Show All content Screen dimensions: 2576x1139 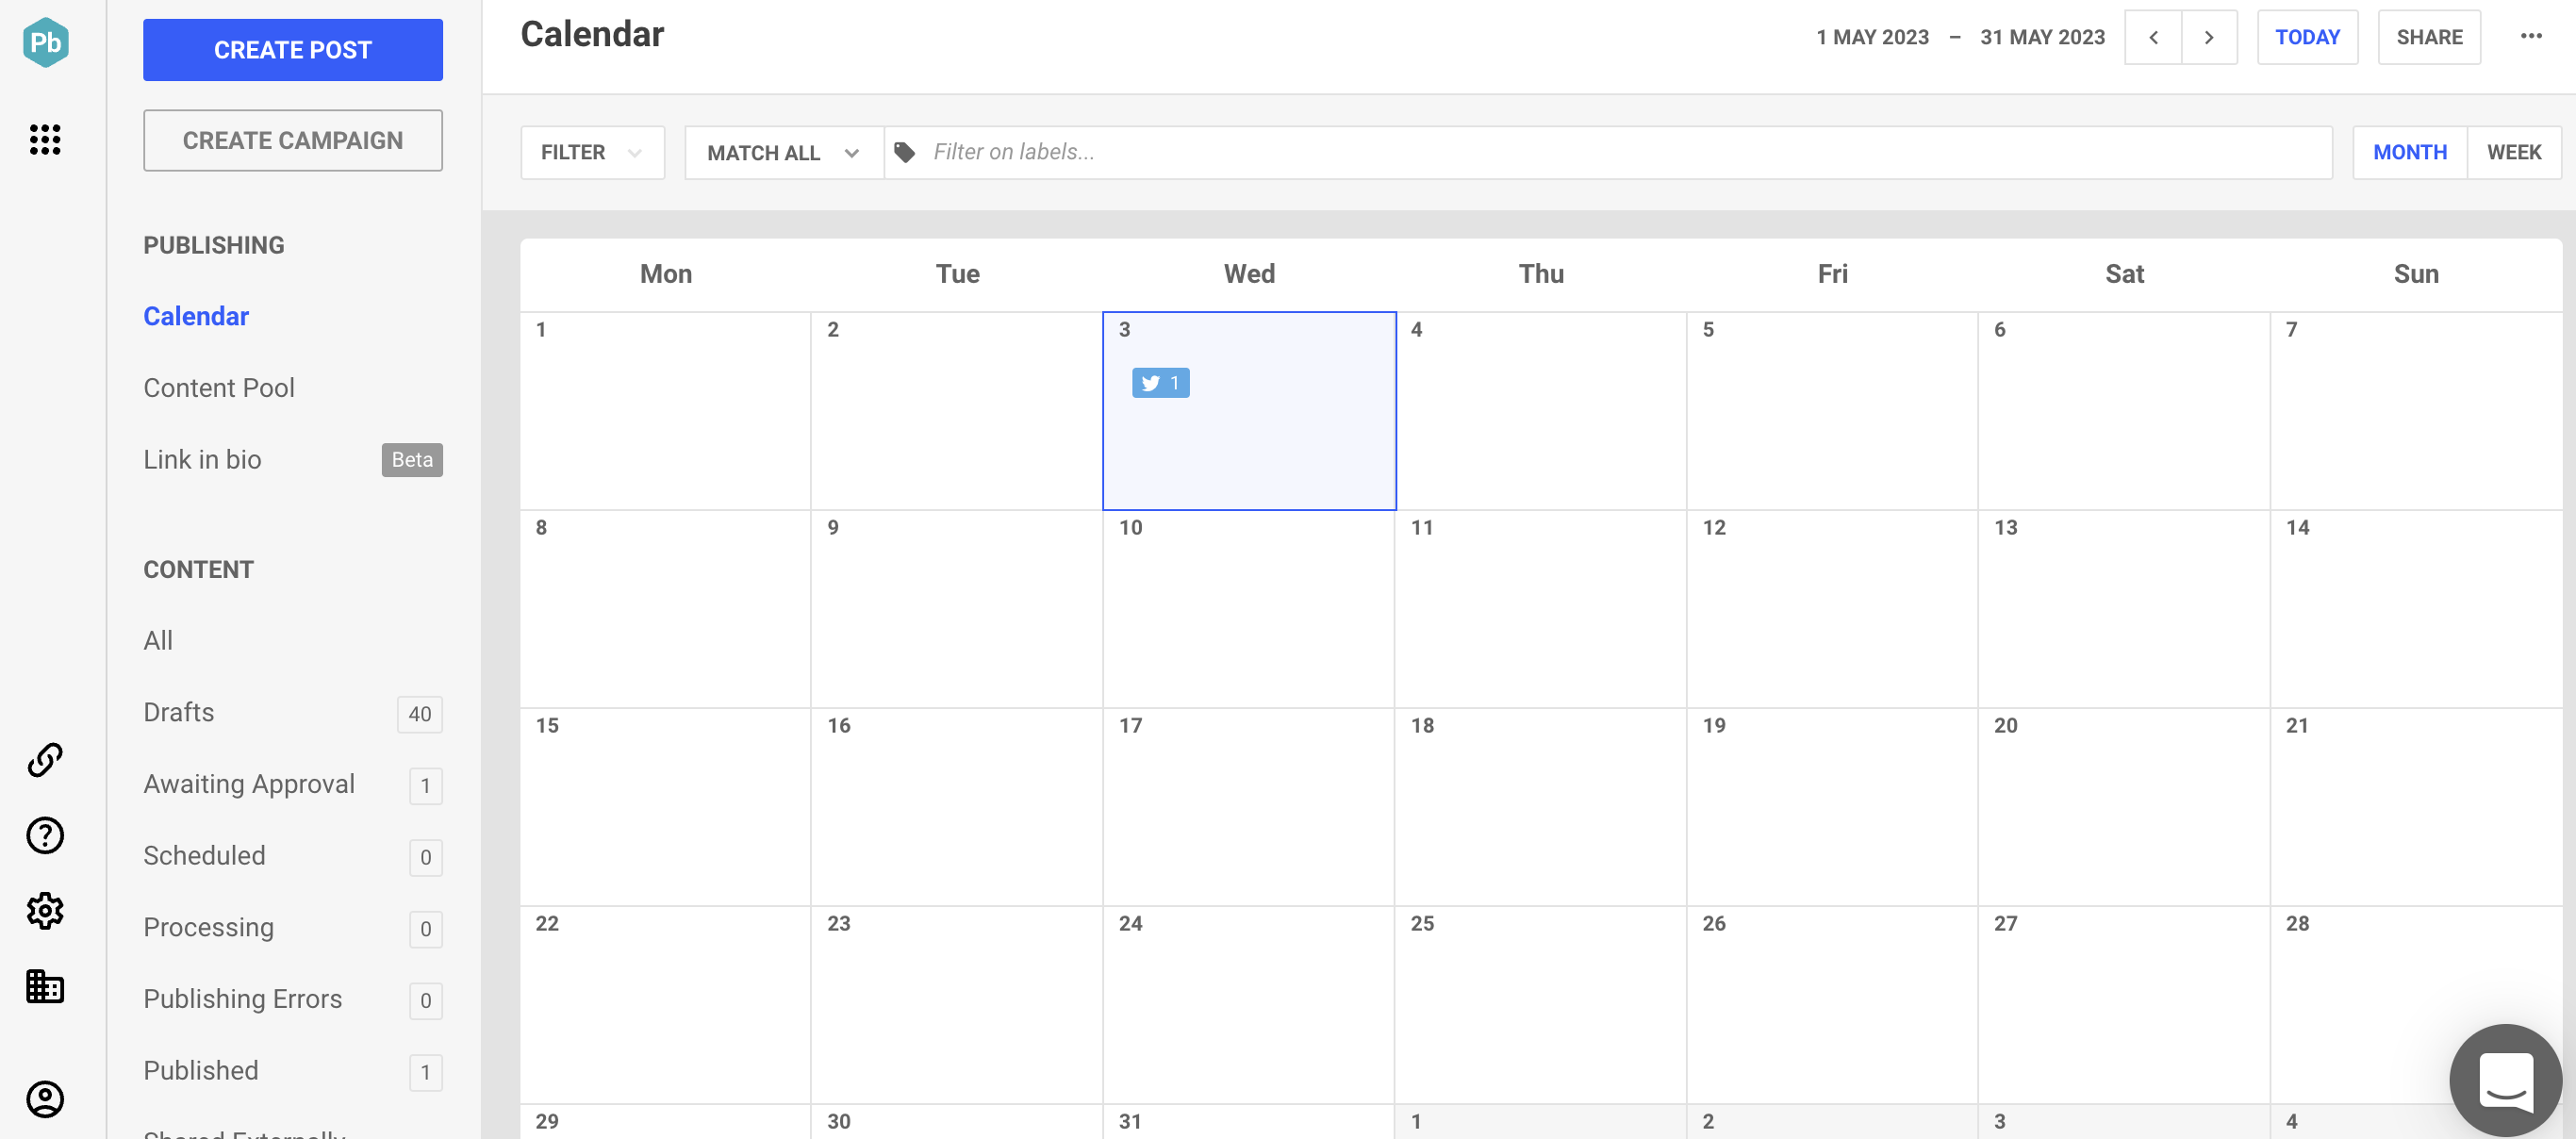[x=158, y=640]
